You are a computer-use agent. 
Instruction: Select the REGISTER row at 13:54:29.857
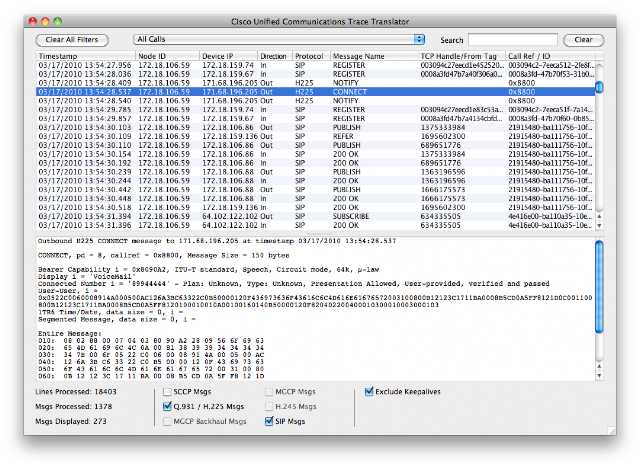point(316,119)
